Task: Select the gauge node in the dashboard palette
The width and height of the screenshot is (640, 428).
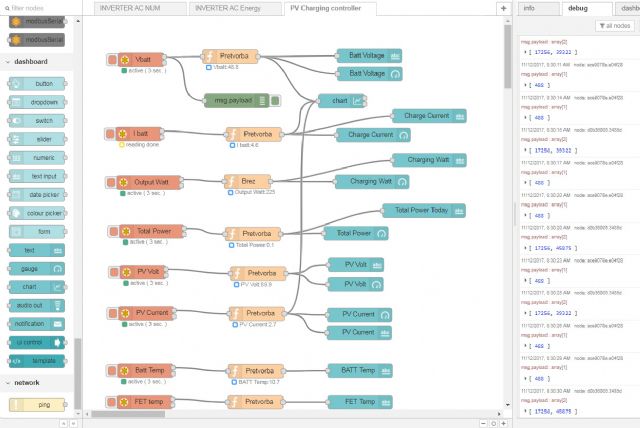Action: coord(37,268)
